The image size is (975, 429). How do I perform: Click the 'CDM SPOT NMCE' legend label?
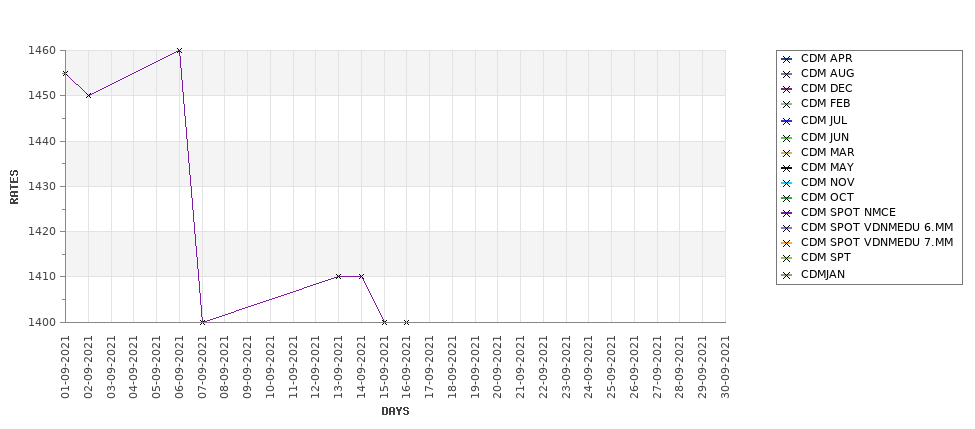click(x=848, y=212)
